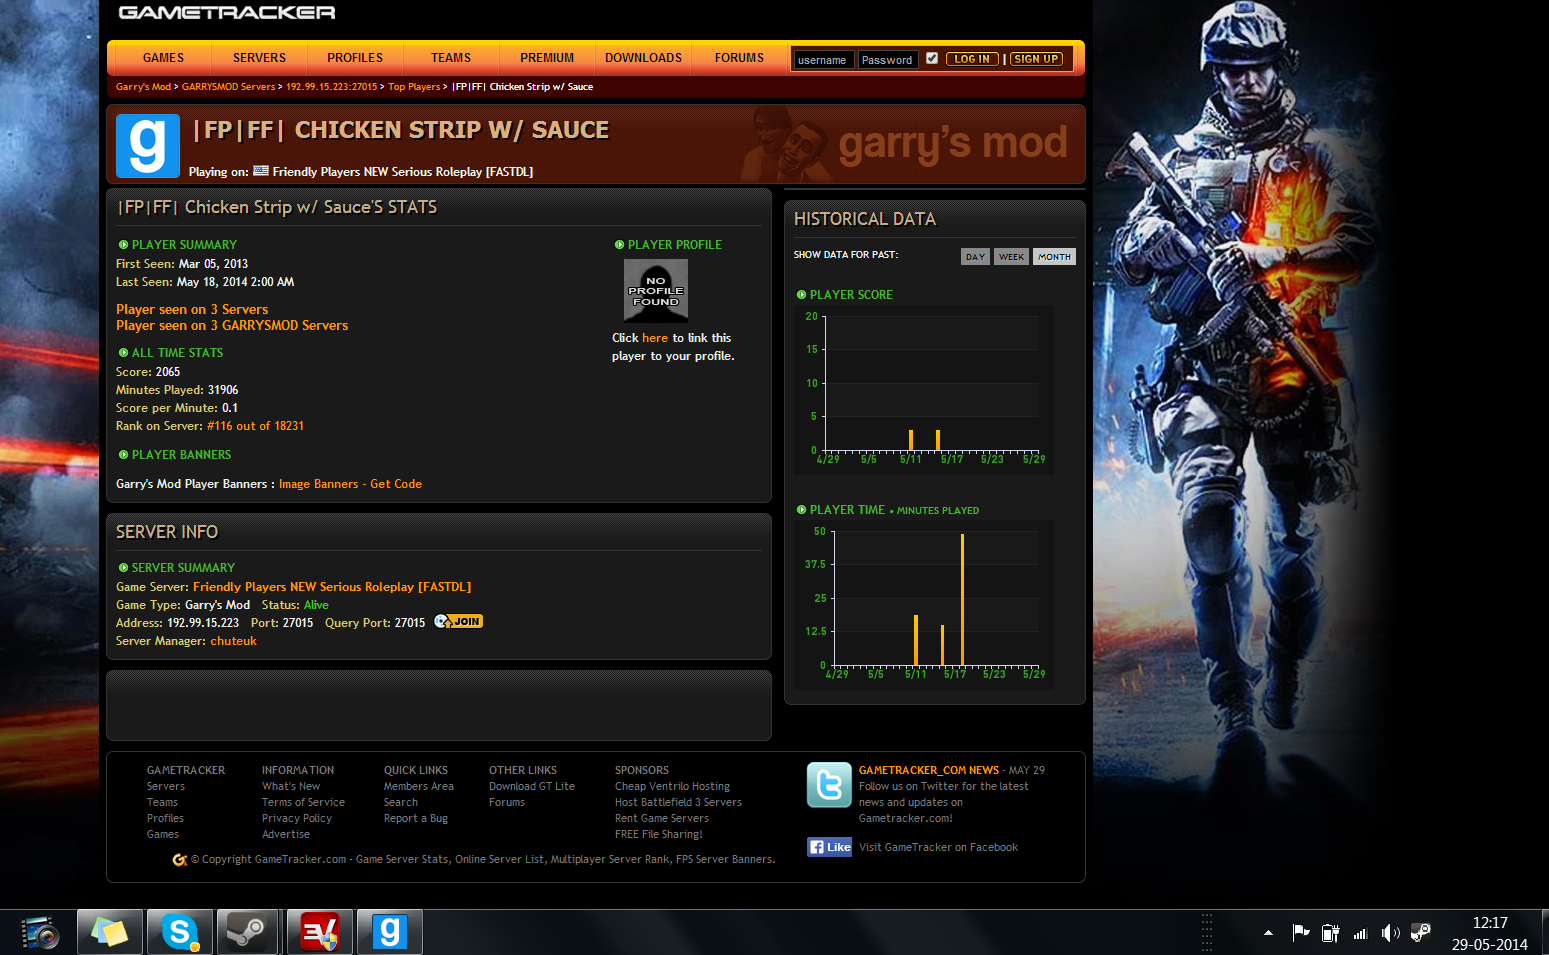The height and width of the screenshot is (955, 1549).
Task: Open the screenshot camera app in taskbar
Action: [40, 933]
